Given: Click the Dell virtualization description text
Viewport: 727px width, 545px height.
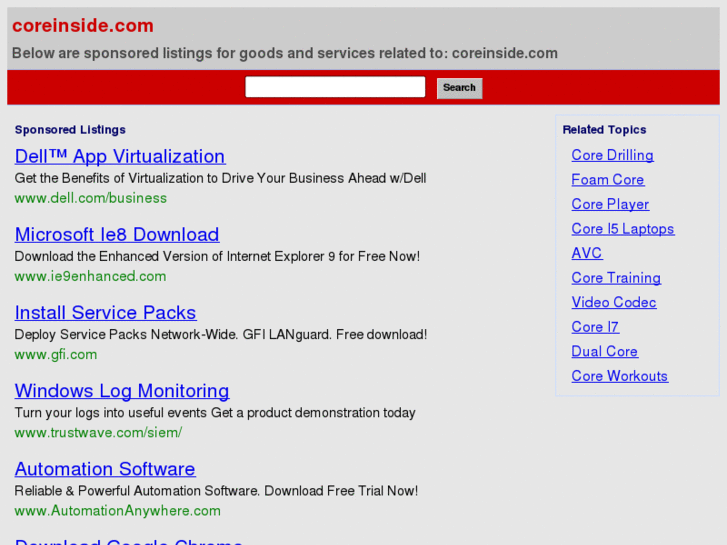Looking at the screenshot, I should pos(220,179).
